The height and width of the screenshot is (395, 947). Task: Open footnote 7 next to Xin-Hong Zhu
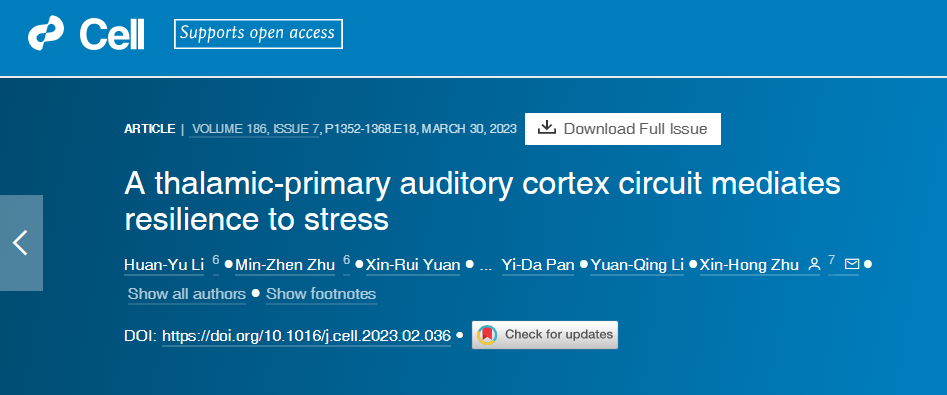pos(832,261)
